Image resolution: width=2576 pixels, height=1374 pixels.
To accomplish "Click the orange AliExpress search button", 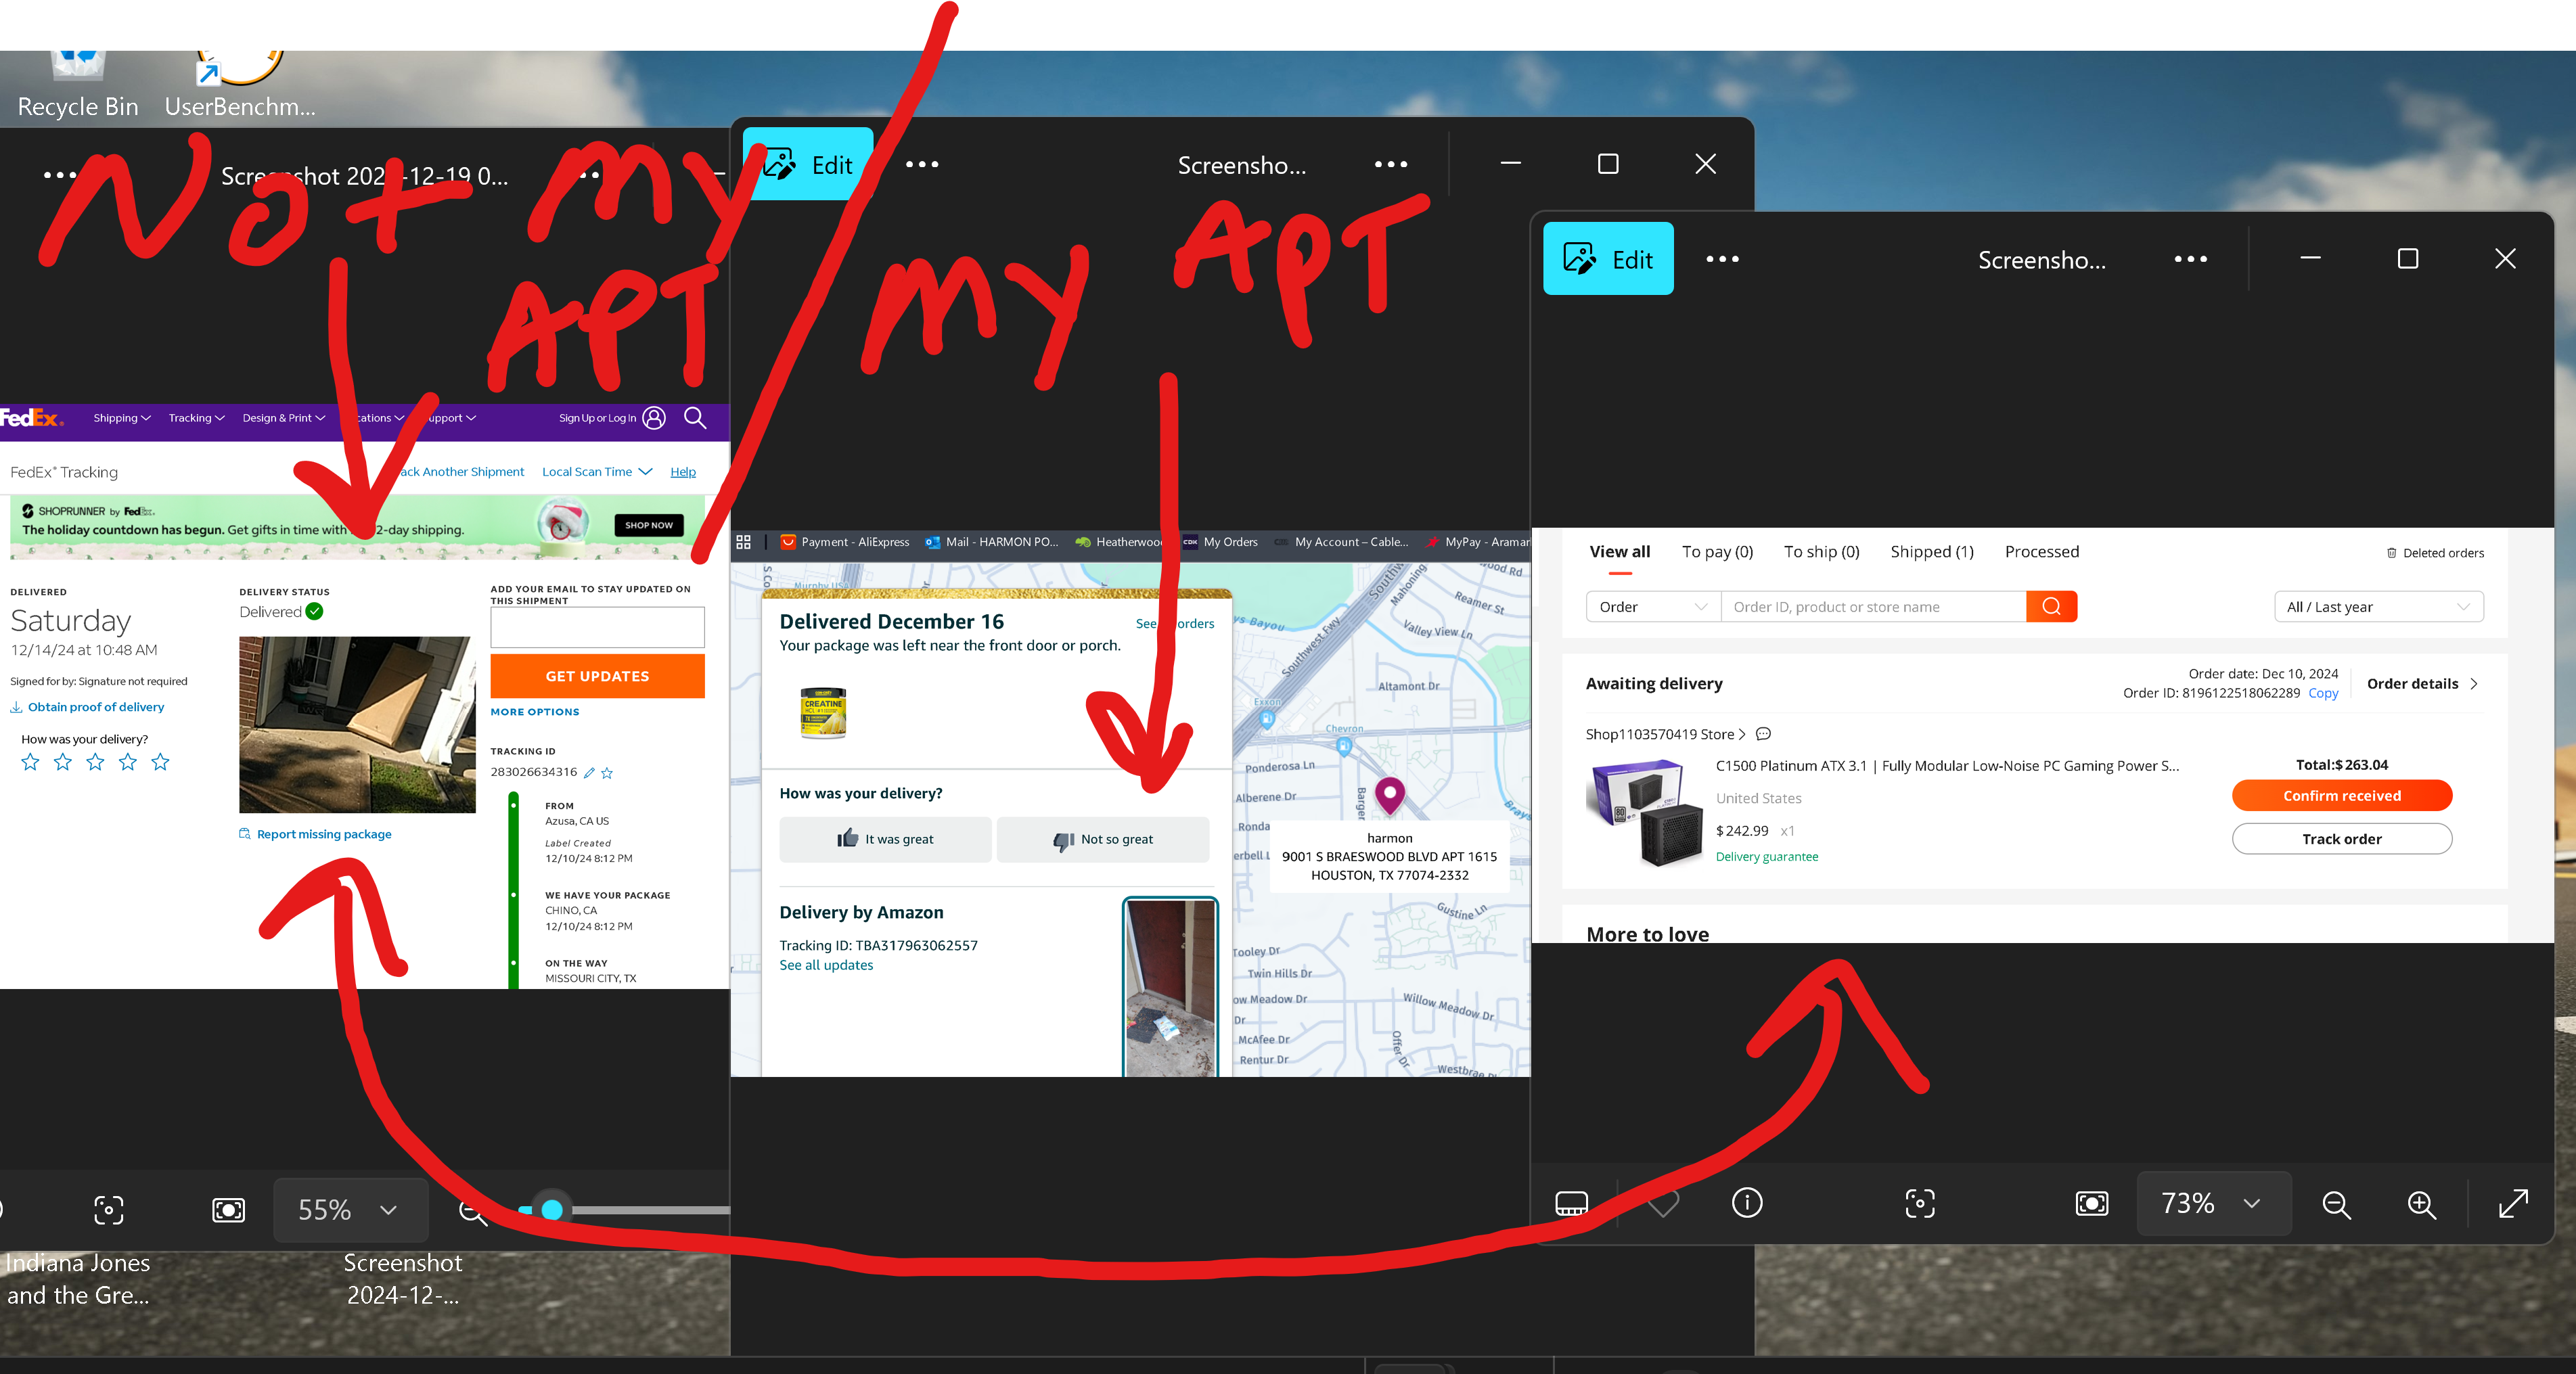I will click(2051, 607).
